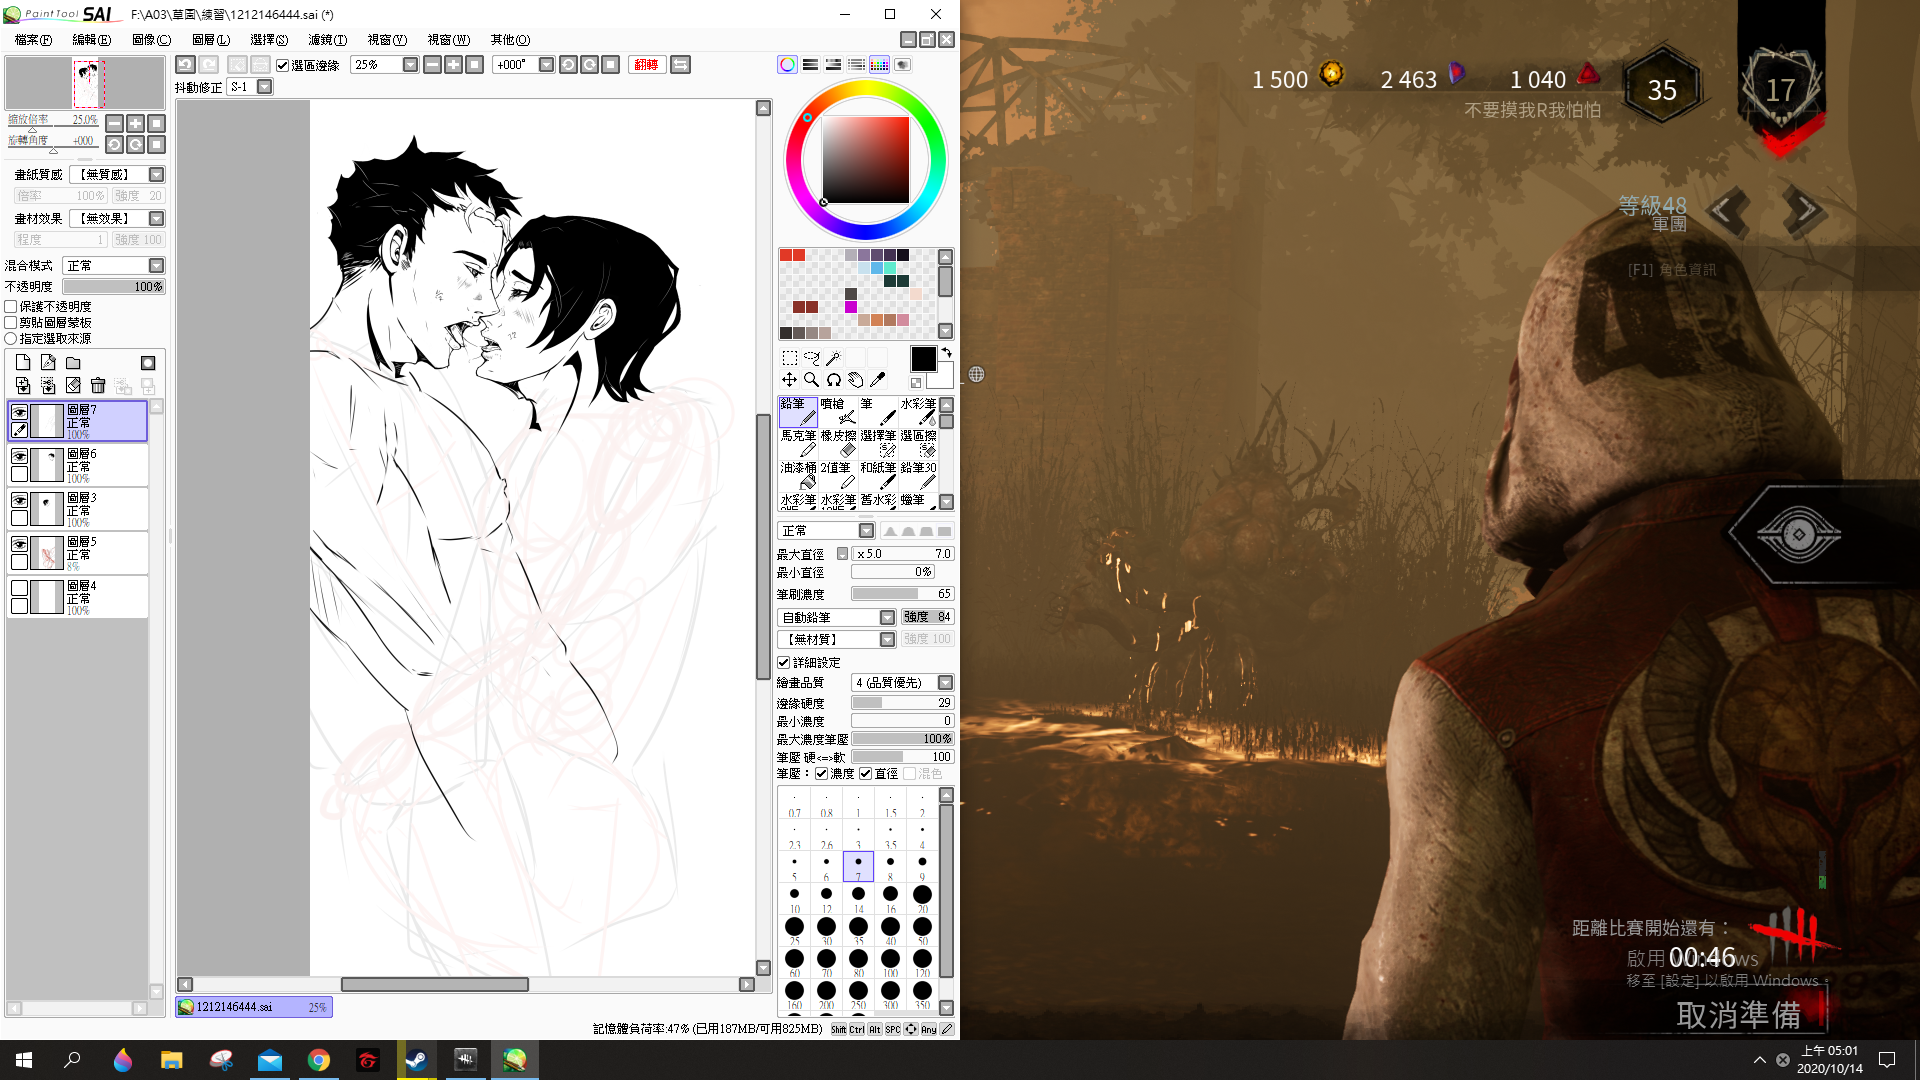
Task: Open the 濾鏡 filter menu
Action: (x=327, y=40)
